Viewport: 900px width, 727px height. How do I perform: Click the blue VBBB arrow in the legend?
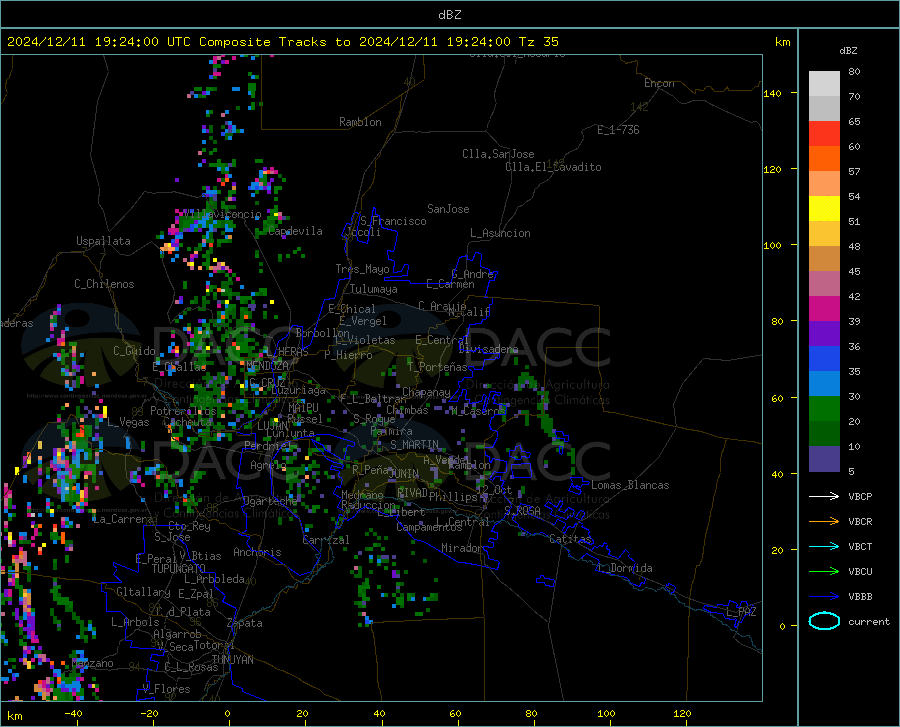[824, 596]
